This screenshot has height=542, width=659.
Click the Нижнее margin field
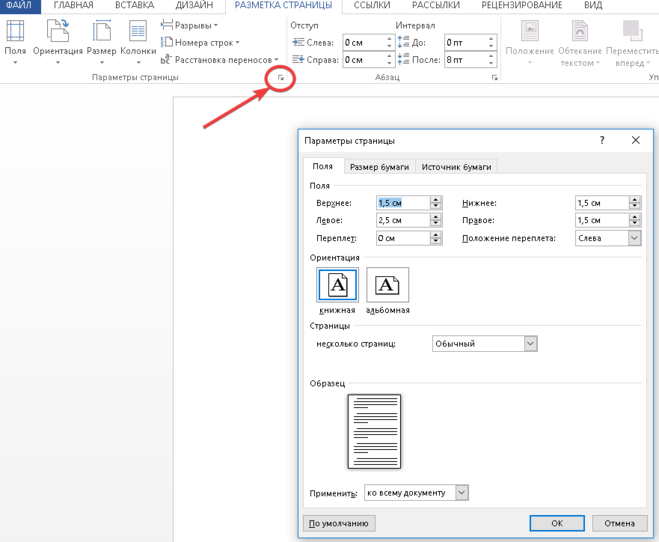click(x=602, y=203)
